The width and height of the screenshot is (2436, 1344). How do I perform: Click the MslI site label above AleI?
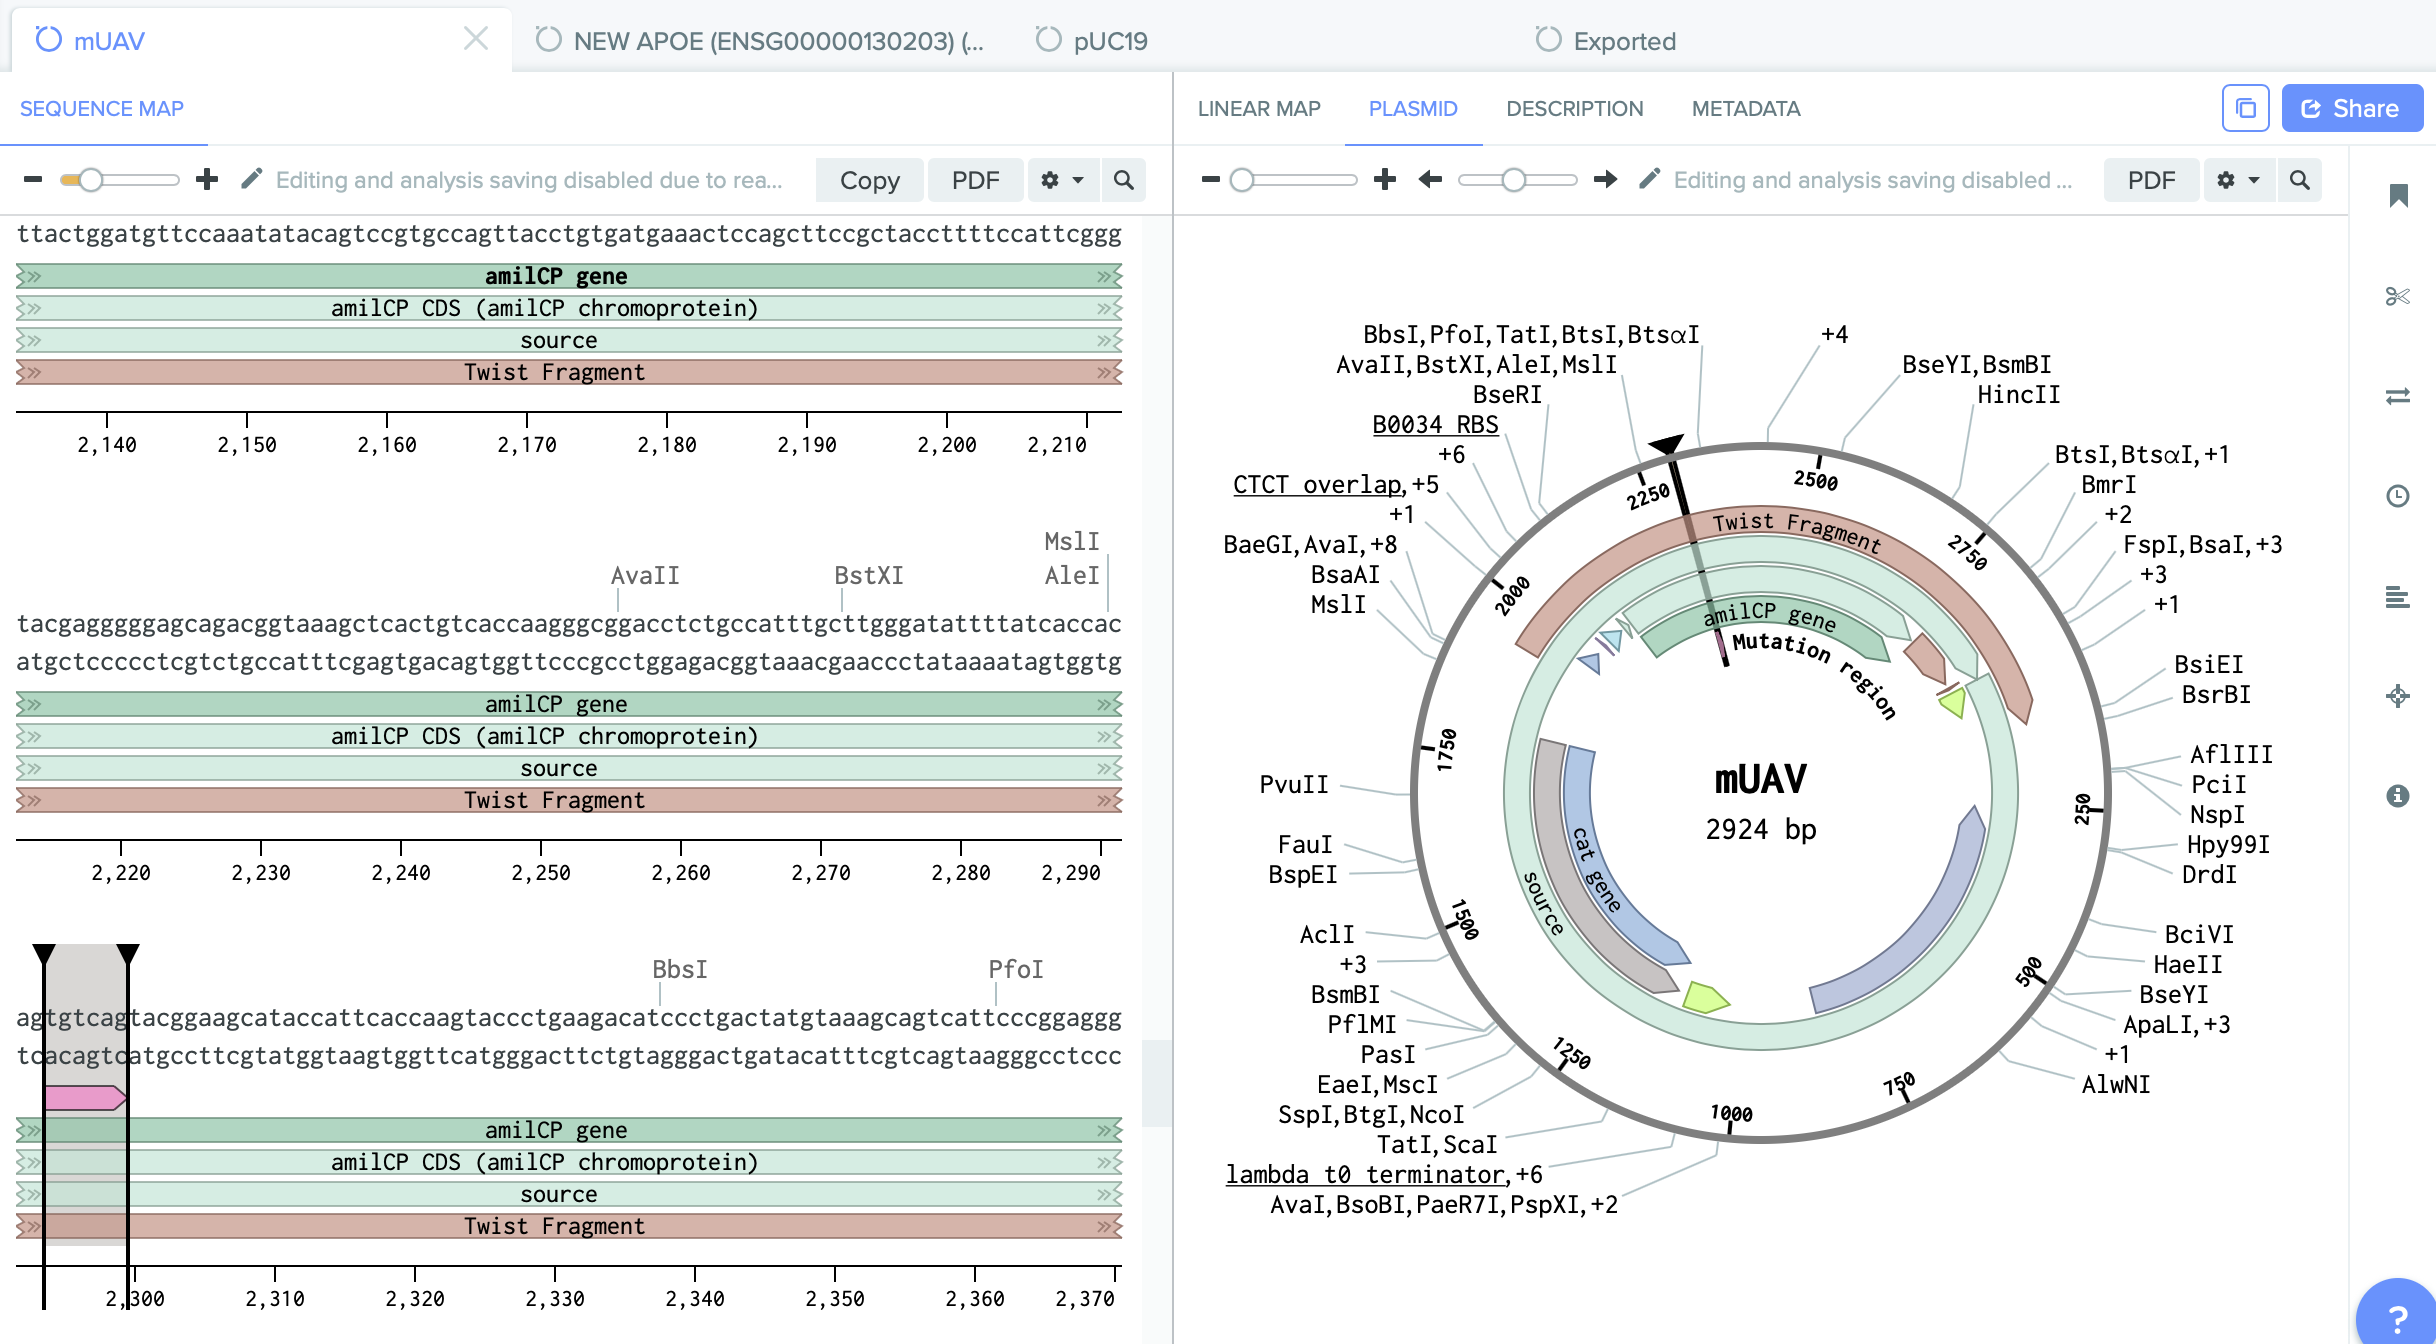1072,542
